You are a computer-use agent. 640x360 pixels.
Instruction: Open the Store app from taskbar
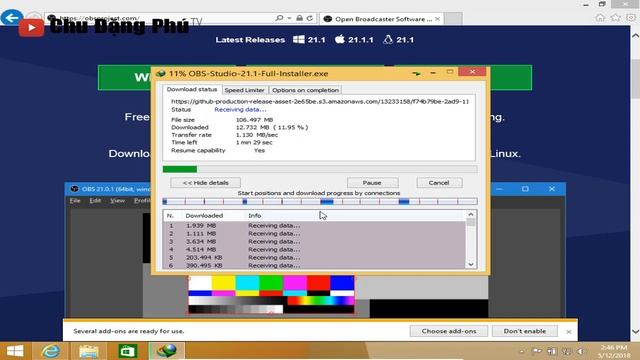[x=127, y=351]
